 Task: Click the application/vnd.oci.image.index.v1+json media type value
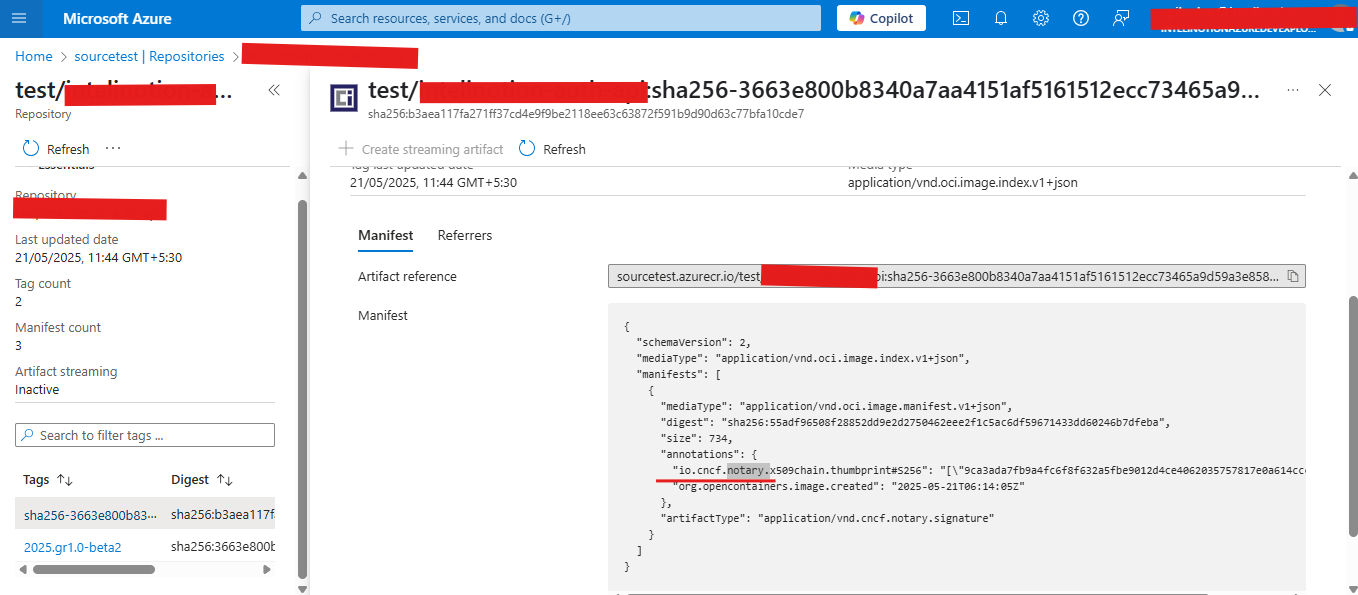click(x=962, y=182)
